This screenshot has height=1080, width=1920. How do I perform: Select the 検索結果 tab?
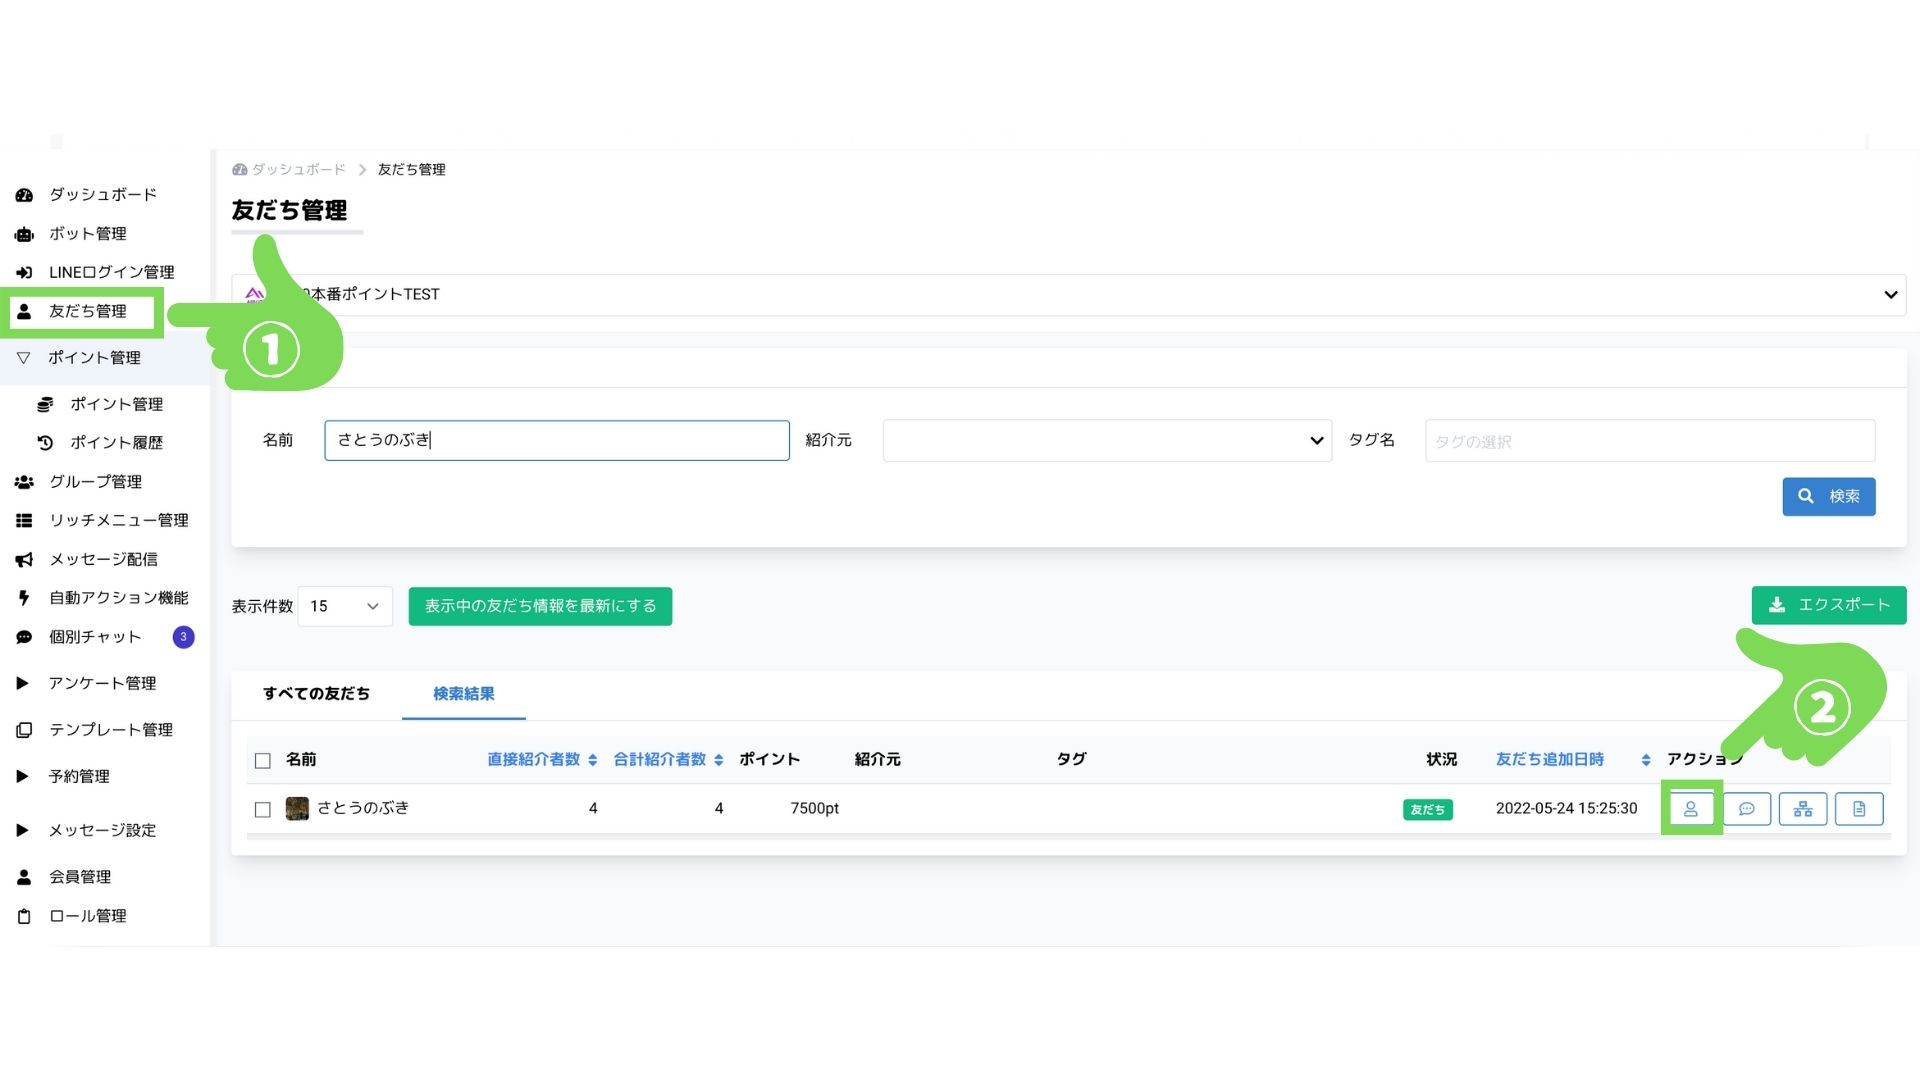pyautogui.click(x=463, y=694)
